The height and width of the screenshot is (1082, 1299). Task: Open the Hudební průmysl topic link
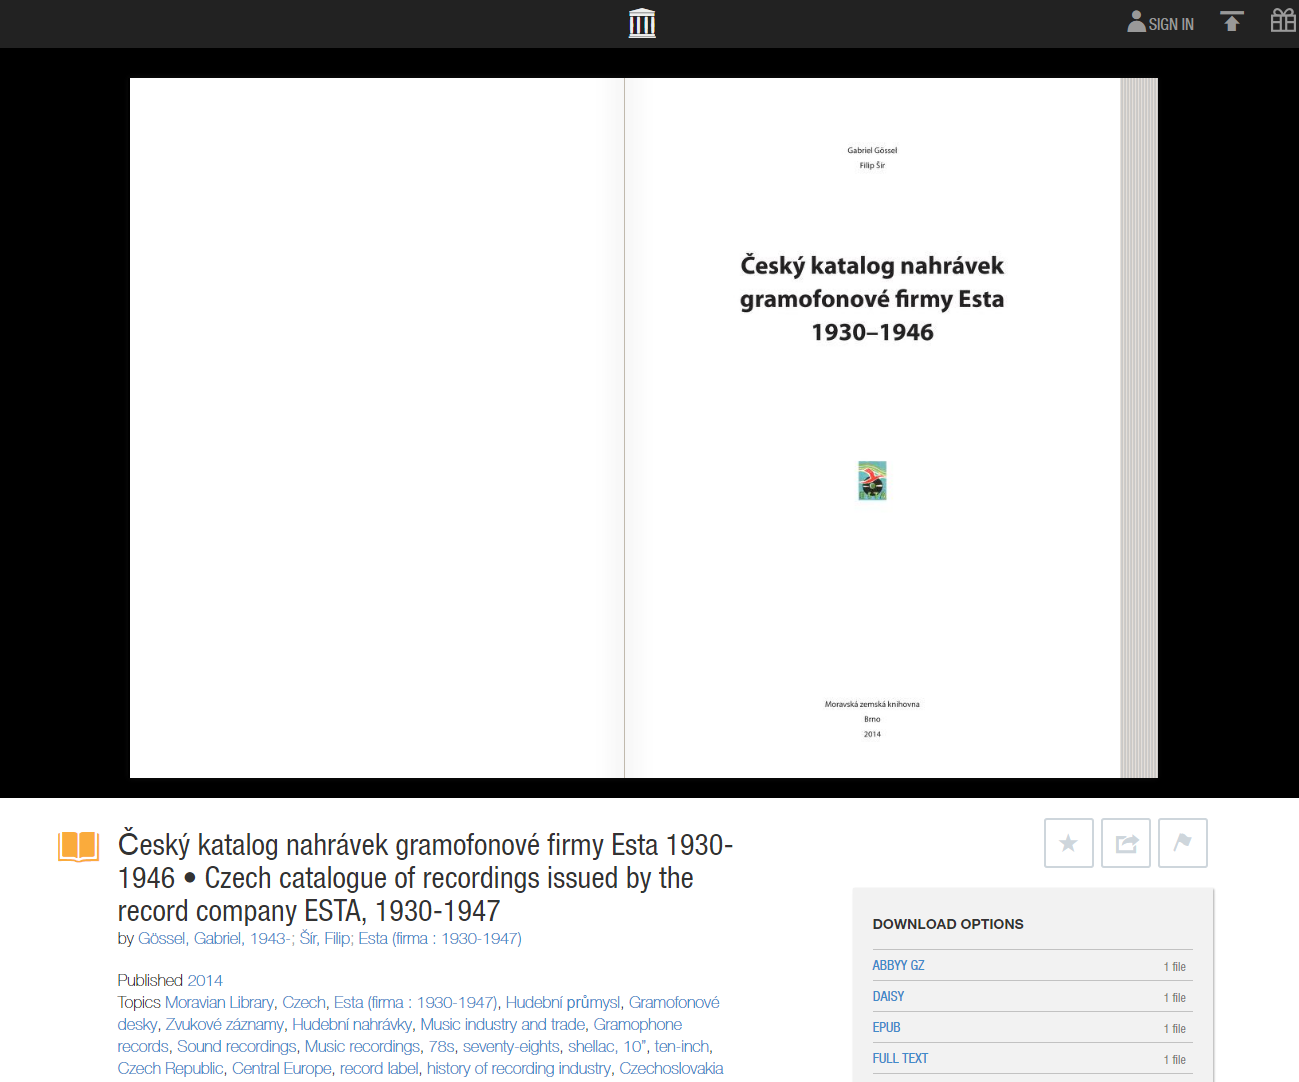[563, 1002]
